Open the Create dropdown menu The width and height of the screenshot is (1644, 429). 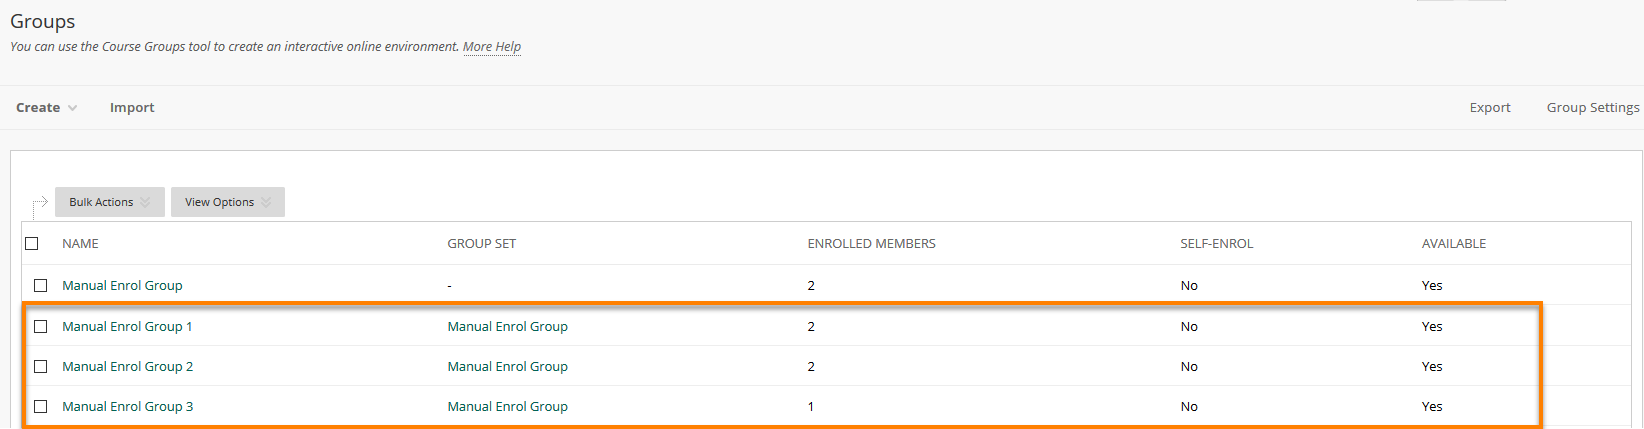tap(46, 107)
